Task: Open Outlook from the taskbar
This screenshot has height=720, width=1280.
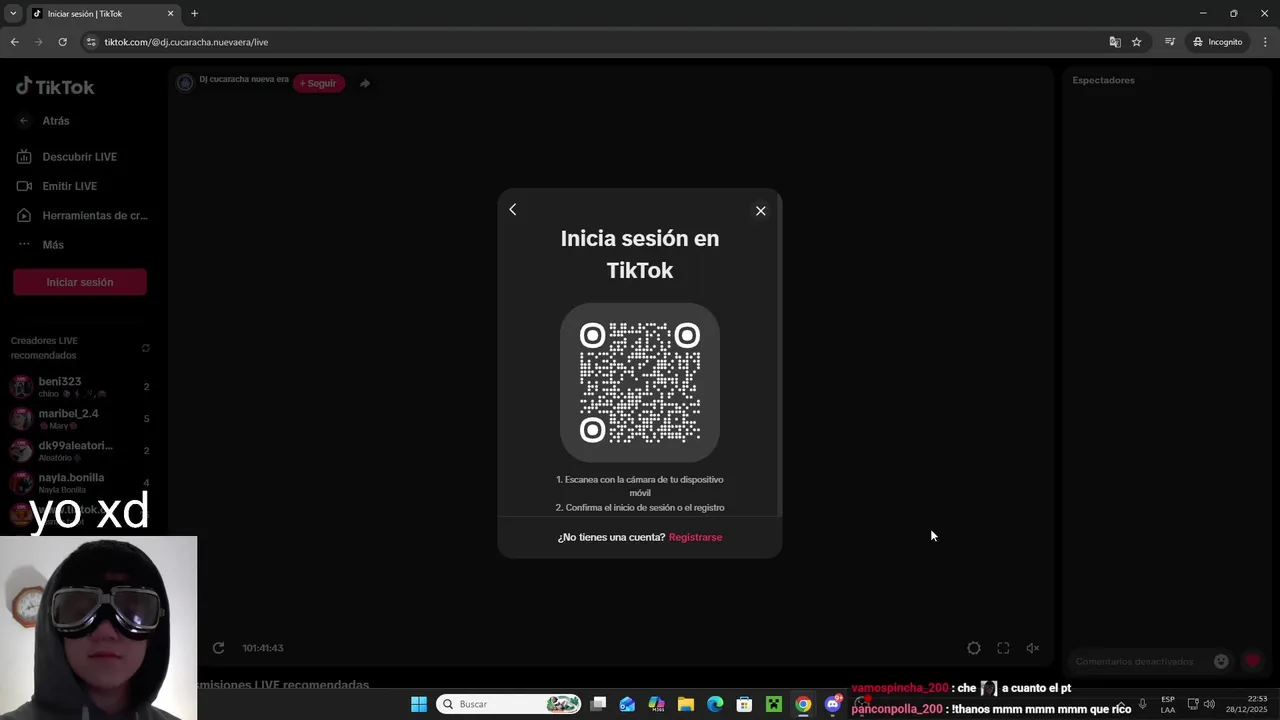Action: (627, 704)
